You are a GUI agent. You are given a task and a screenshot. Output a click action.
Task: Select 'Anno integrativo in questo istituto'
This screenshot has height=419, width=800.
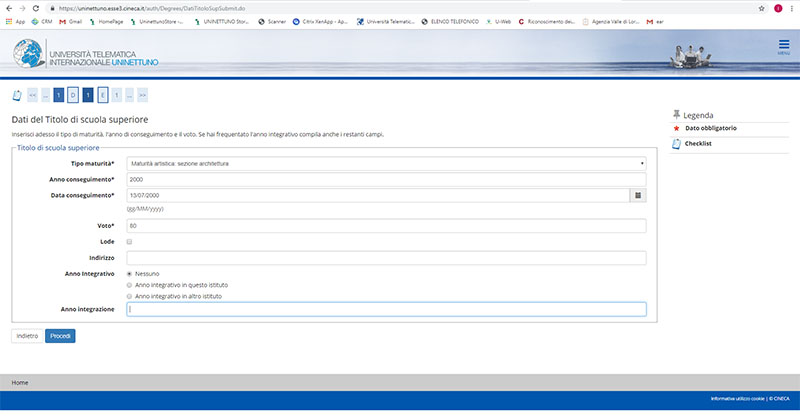[x=130, y=285]
